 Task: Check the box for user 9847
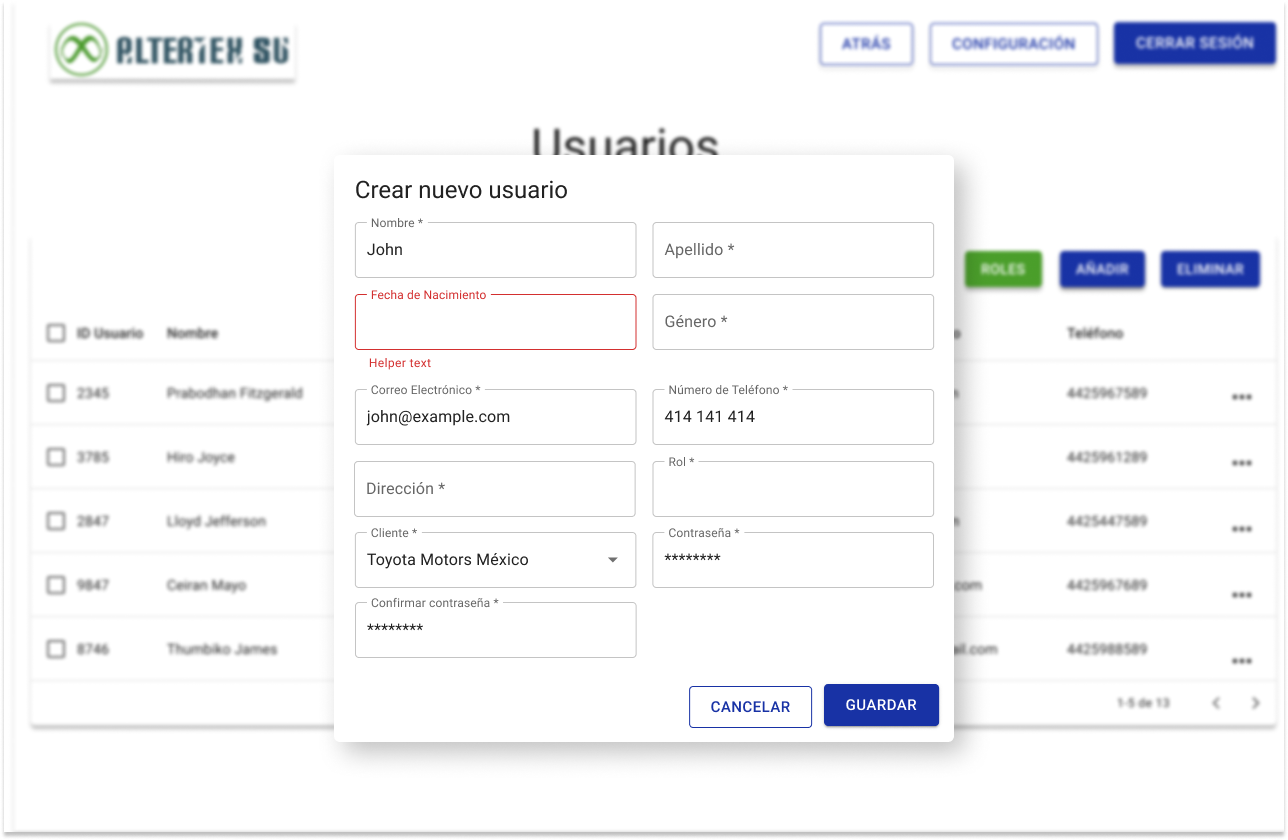click(56, 585)
